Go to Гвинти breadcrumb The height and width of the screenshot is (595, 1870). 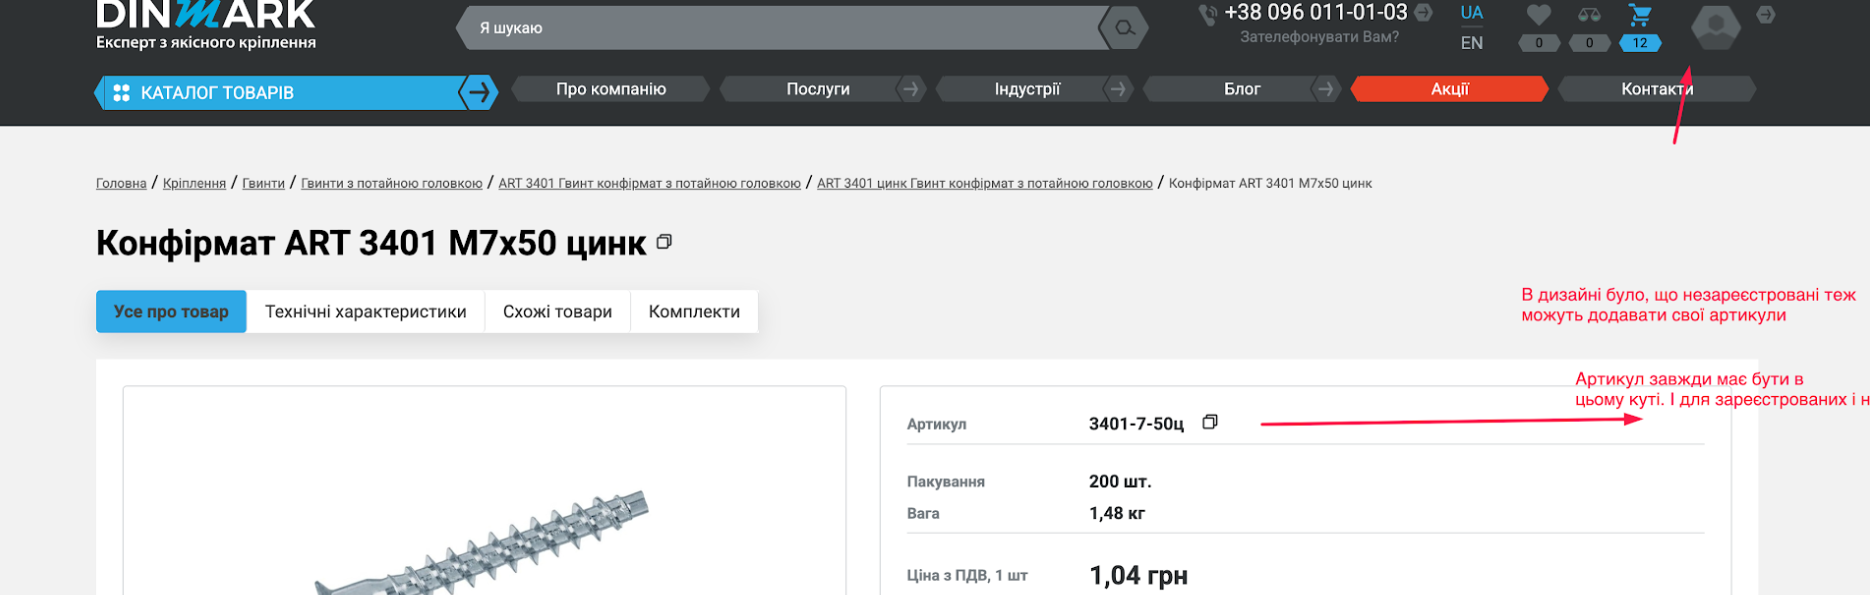(263, 183)
